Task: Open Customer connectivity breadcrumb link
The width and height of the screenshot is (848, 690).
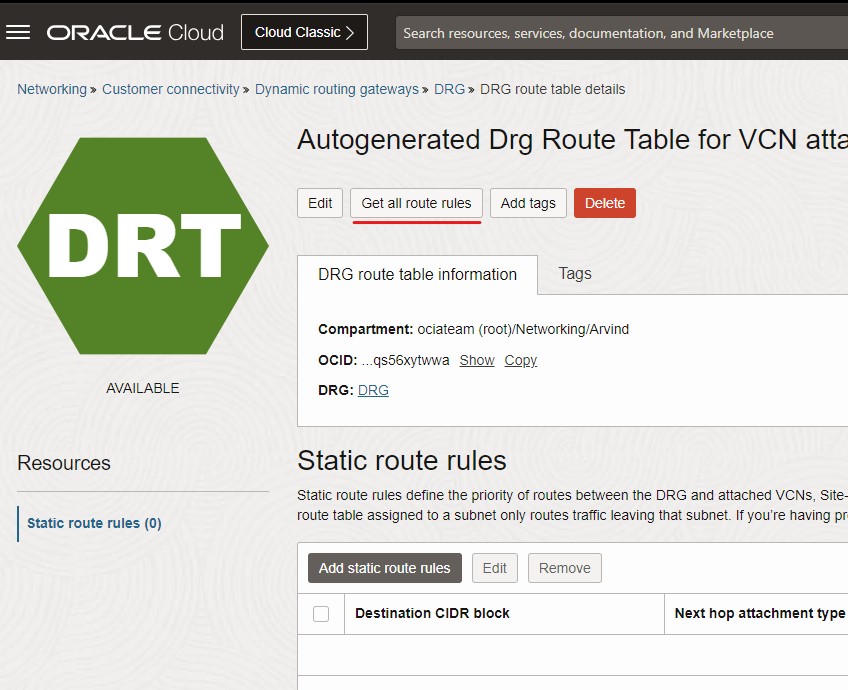Action: [x=171, y=89]
